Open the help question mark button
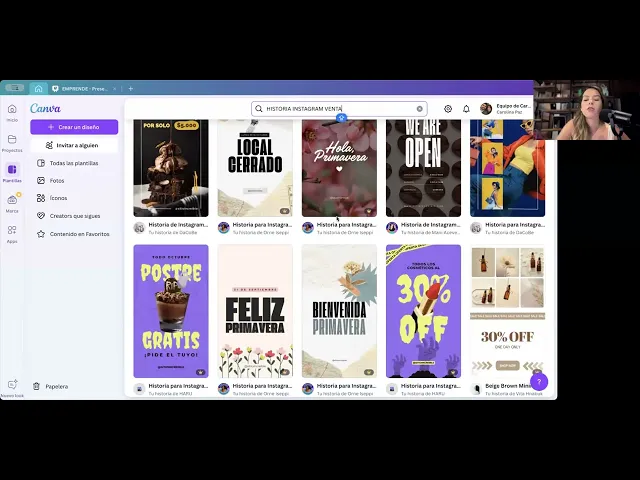The width and height of the screenshot is (640, 480). pyautogui.click(x=539, y=382)
